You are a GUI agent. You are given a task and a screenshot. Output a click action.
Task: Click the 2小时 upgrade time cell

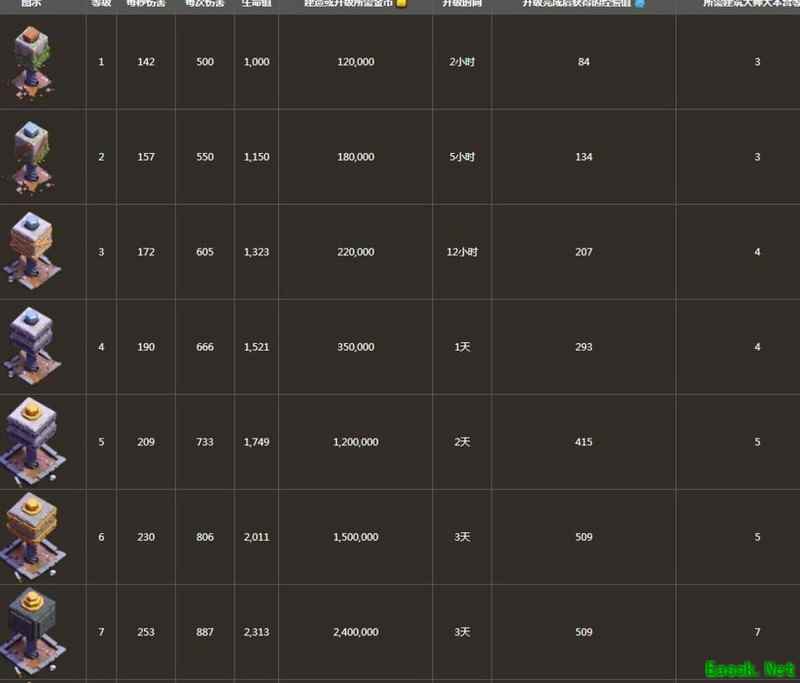[x=462, y=62]
